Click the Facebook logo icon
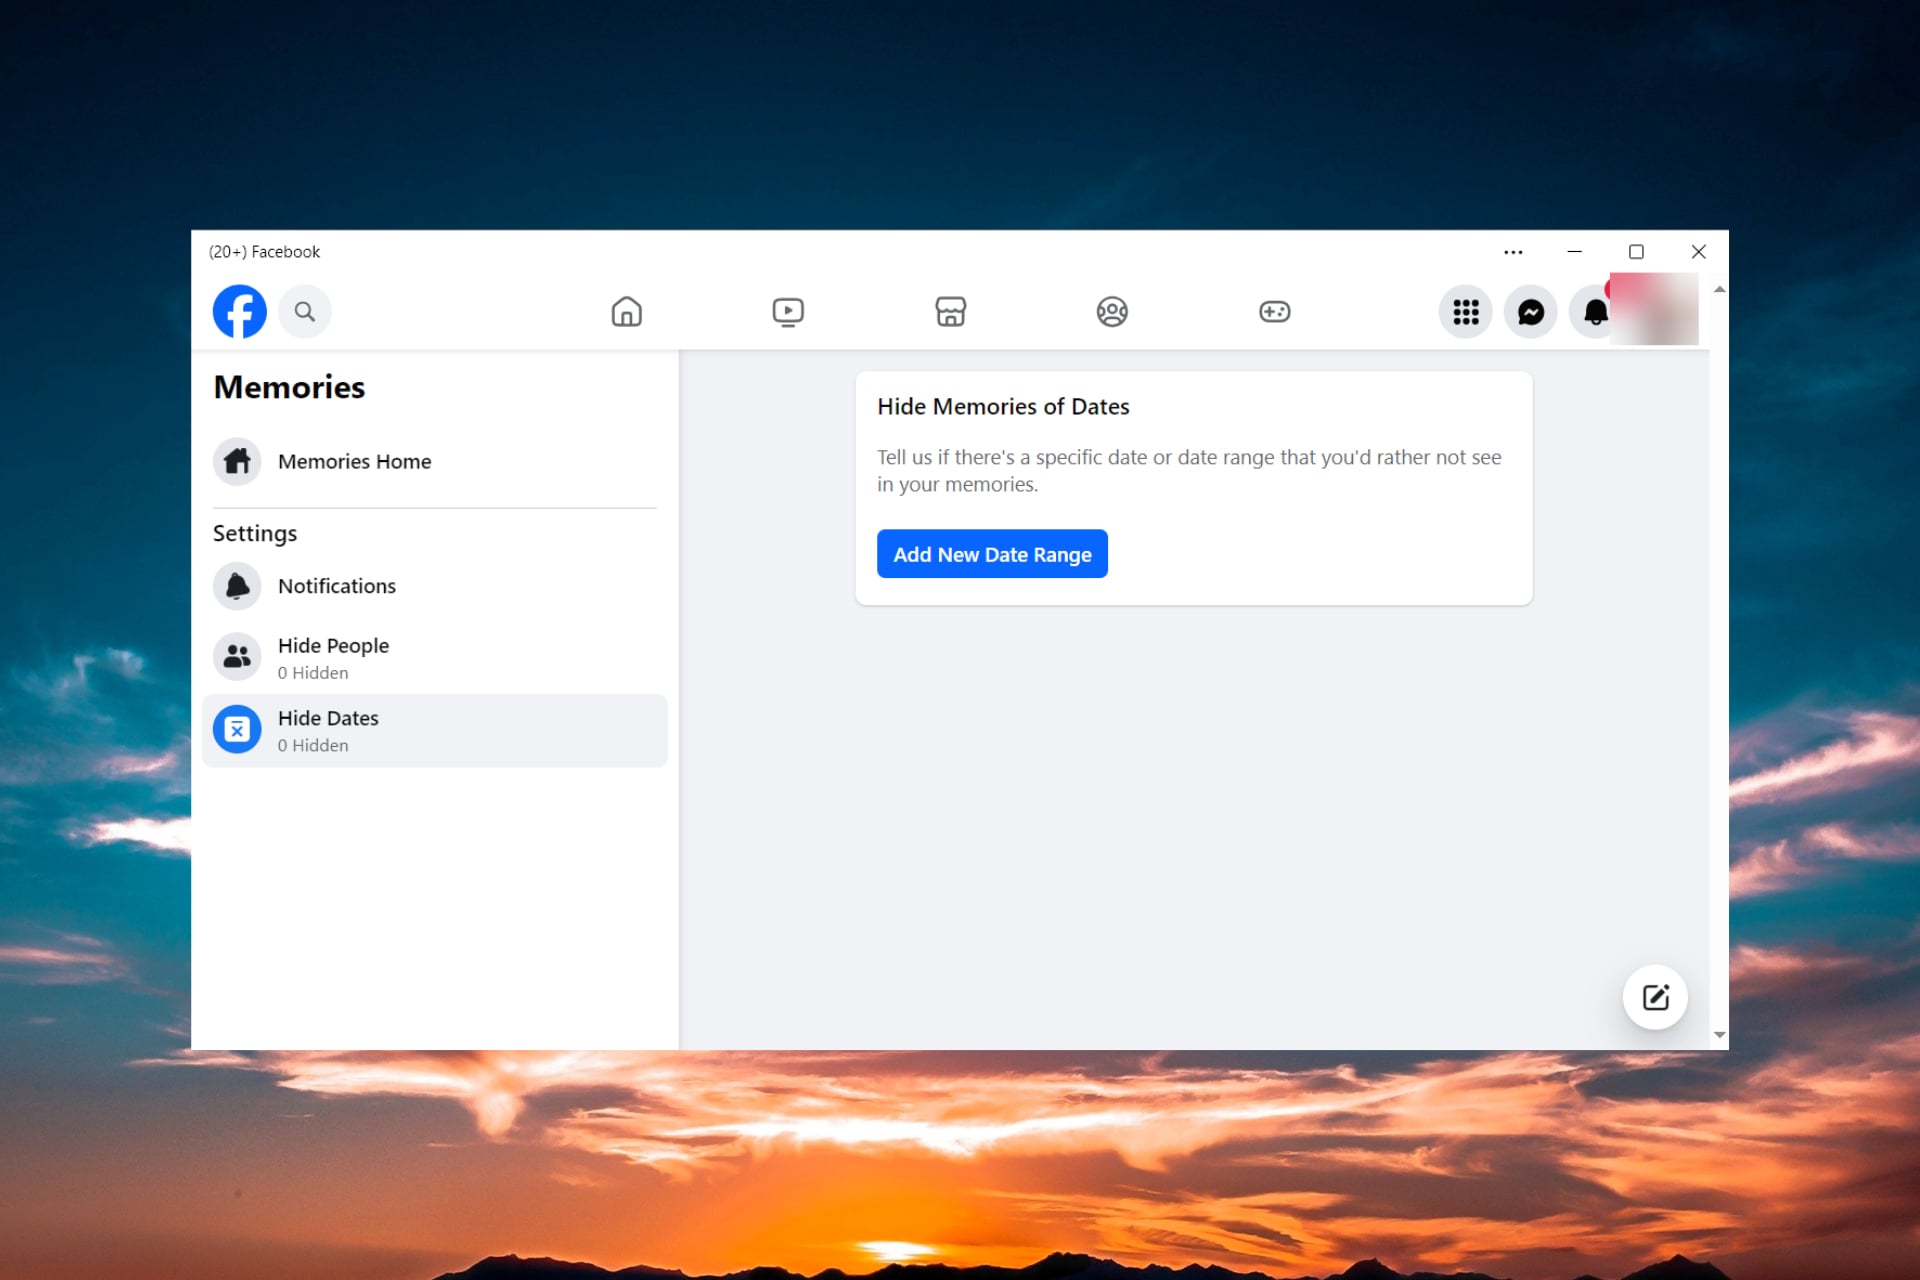The image size is (1920, 1280). click(x=239, y=312)
